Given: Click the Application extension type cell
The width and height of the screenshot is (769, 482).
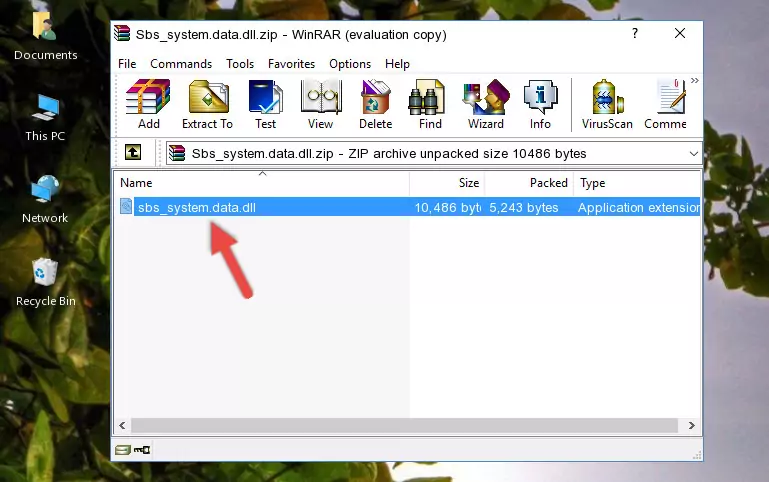Looking at the screenshot, I should (x=639, y=208).
